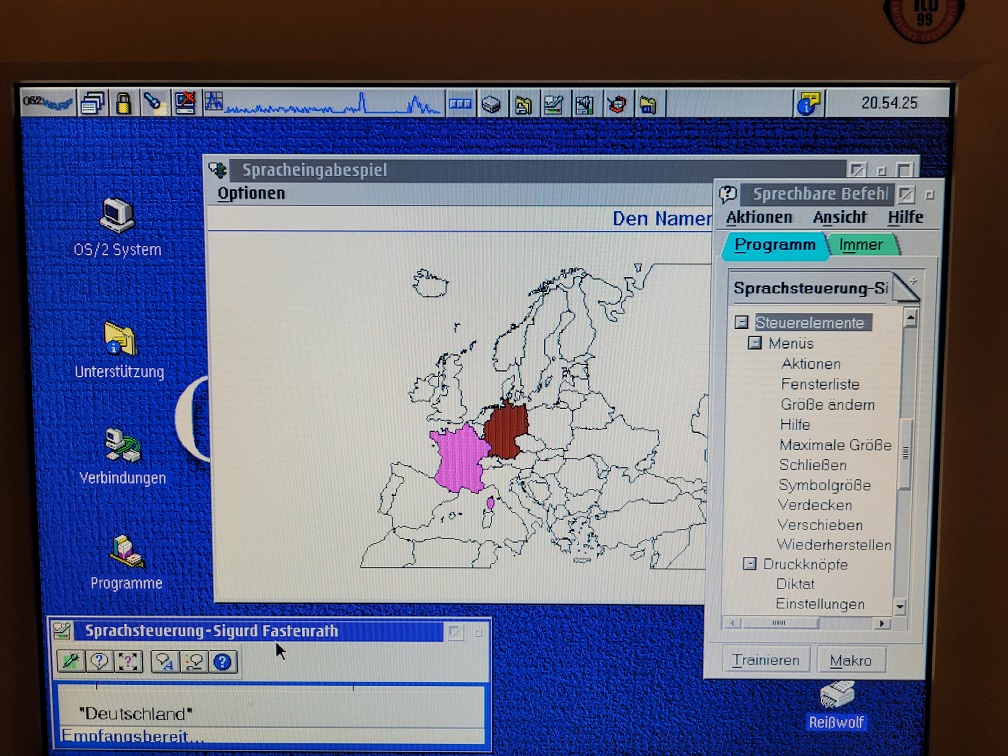1008x756 pixels.
Task: Collapse the Steuerelemente tree node
Action: tap(741, 321)
